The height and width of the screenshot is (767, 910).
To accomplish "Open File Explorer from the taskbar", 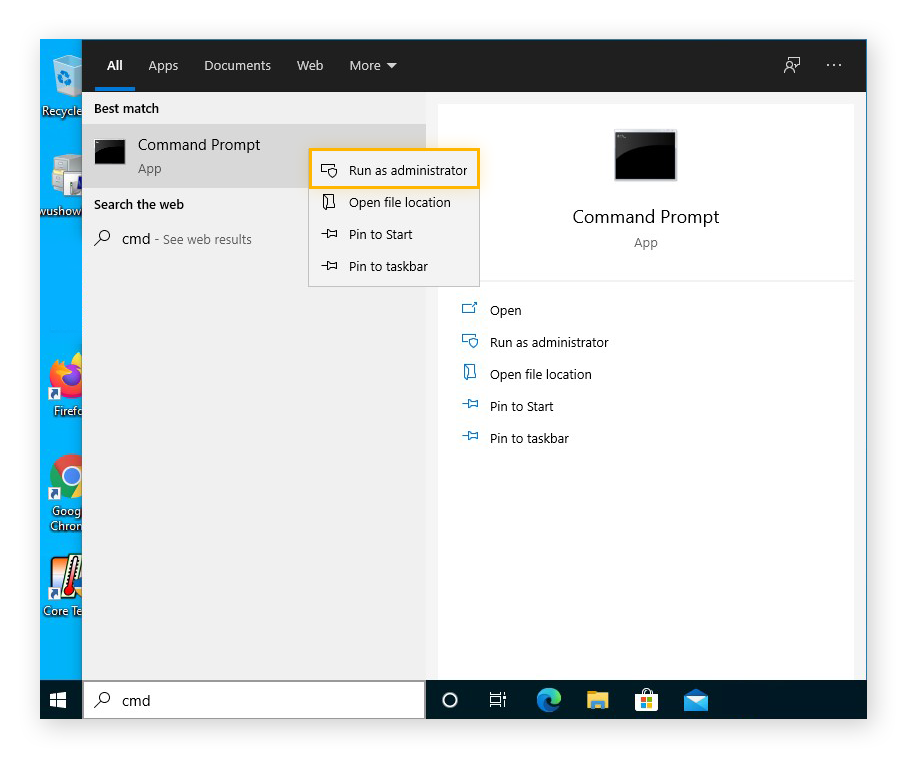I will [x=598, y=700].
